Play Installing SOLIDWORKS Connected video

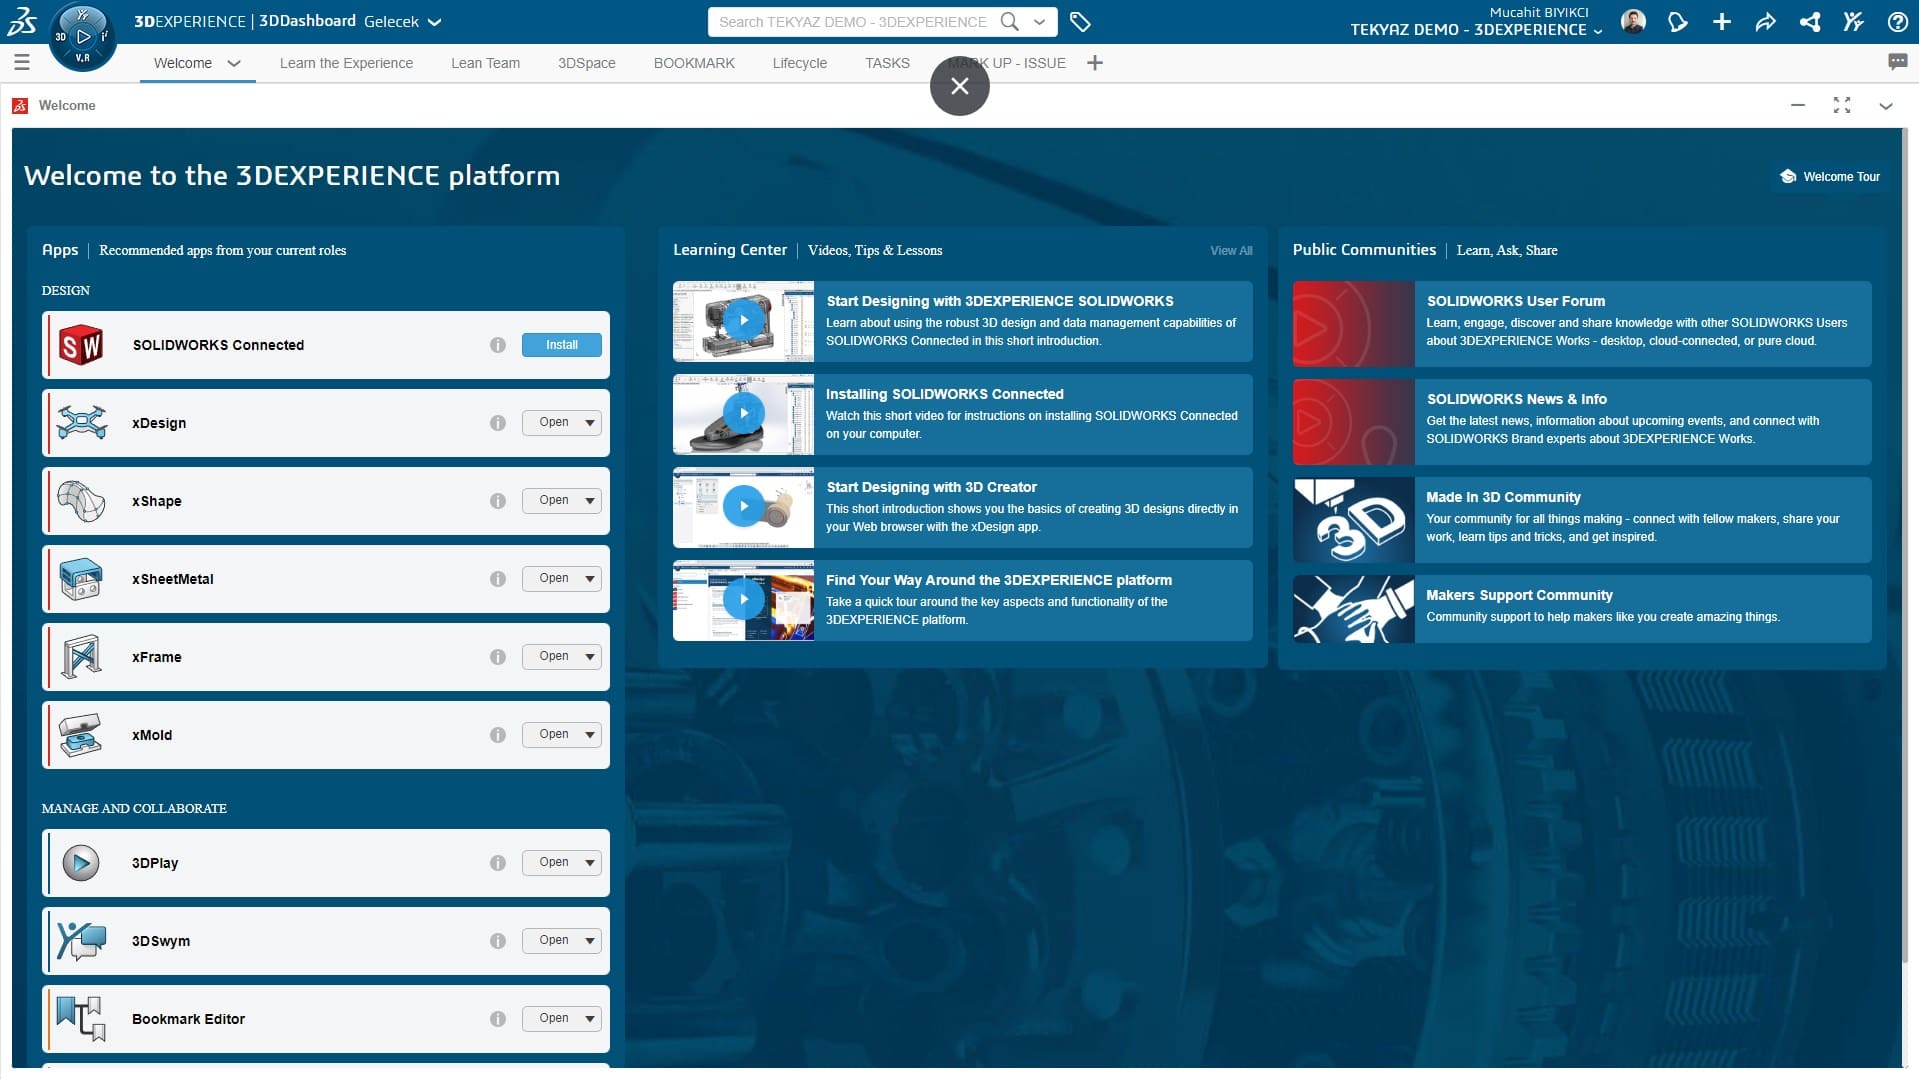pyautogui.click(x=743, y=414)
